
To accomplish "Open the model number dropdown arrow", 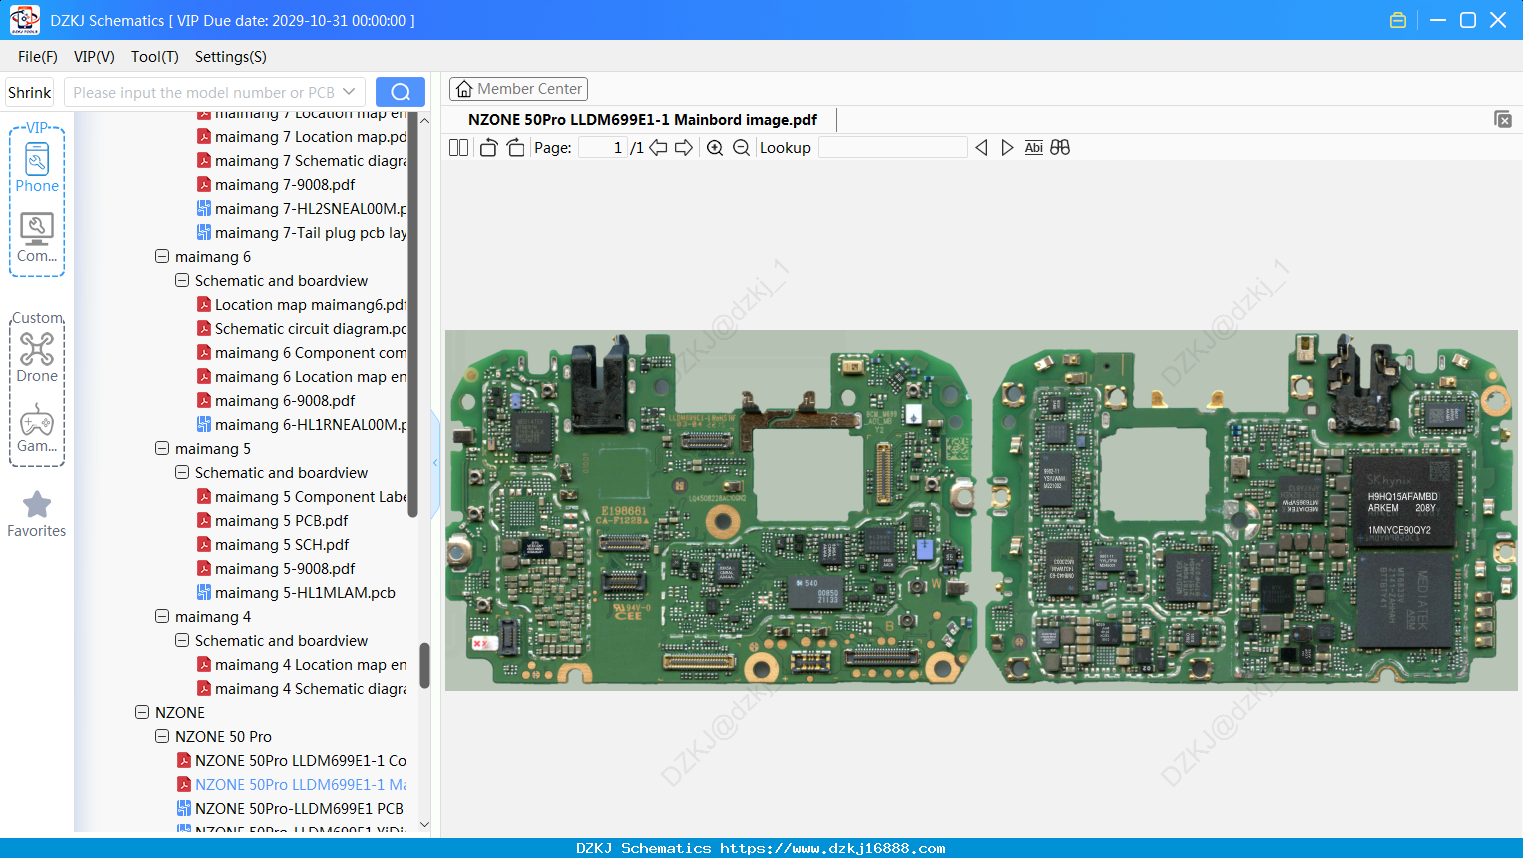I will (x=349, y=92).
